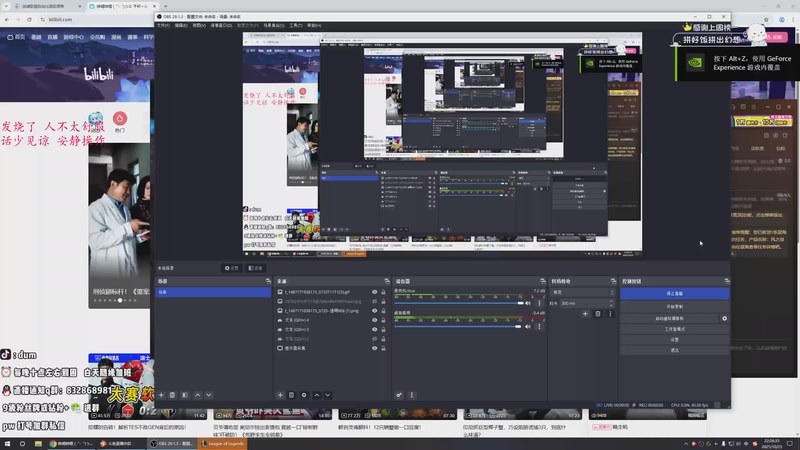800x450 pixels.
Task: Open virtual camera settings gear icon
Action: pyautogui.click(x=724, y=318)
